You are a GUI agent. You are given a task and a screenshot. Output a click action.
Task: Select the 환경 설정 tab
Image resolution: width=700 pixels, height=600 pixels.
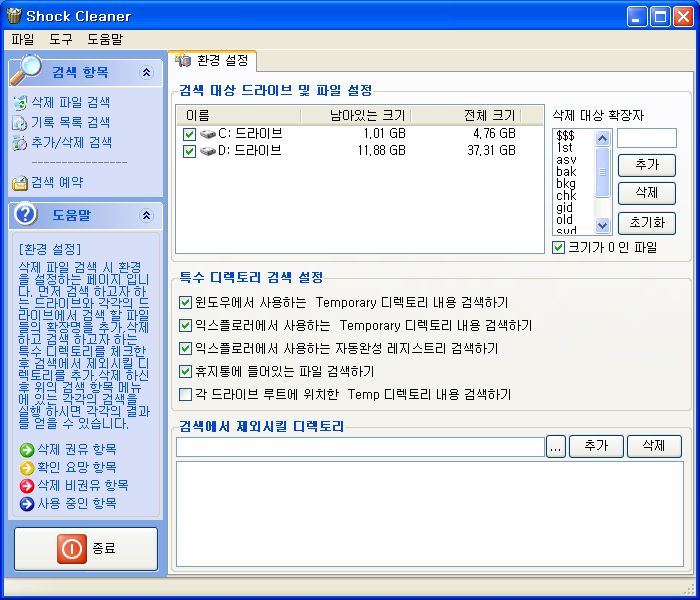click(212, 61)
